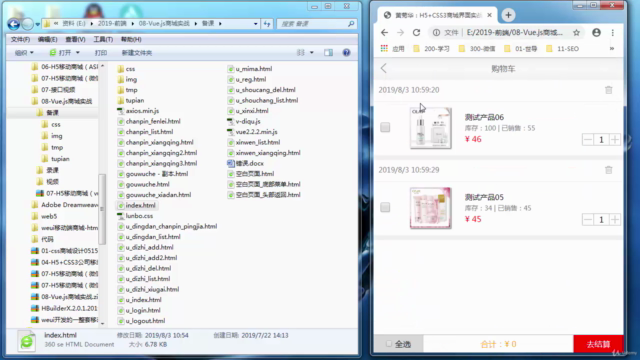
Task: Open the 组织 dropdown in Explorer toolbar
Action: 24,53
